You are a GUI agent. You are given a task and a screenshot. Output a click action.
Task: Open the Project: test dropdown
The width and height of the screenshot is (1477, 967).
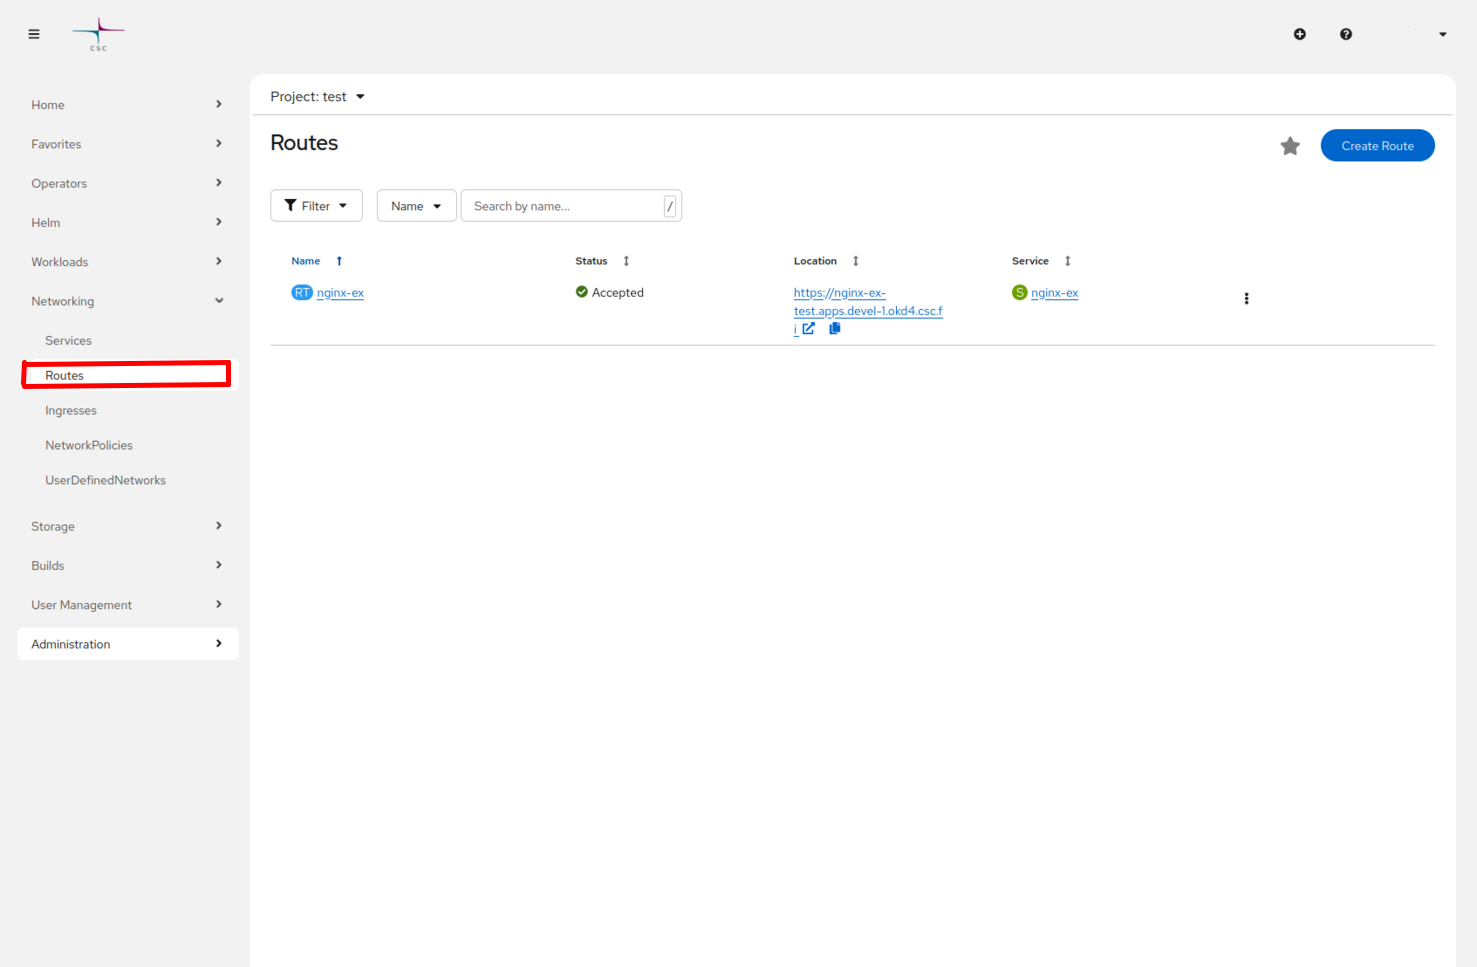point(317,96)
